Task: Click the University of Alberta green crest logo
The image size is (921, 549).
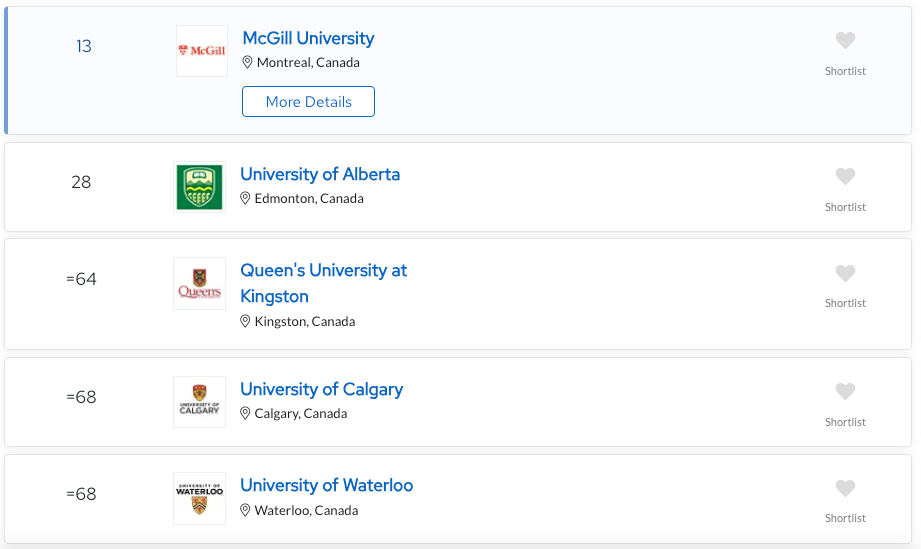Action: click(200, 187)
